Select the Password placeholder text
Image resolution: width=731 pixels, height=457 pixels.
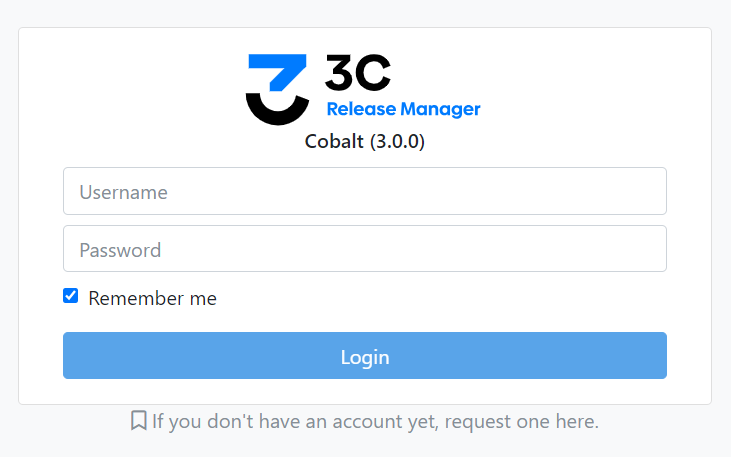[120, 250]
